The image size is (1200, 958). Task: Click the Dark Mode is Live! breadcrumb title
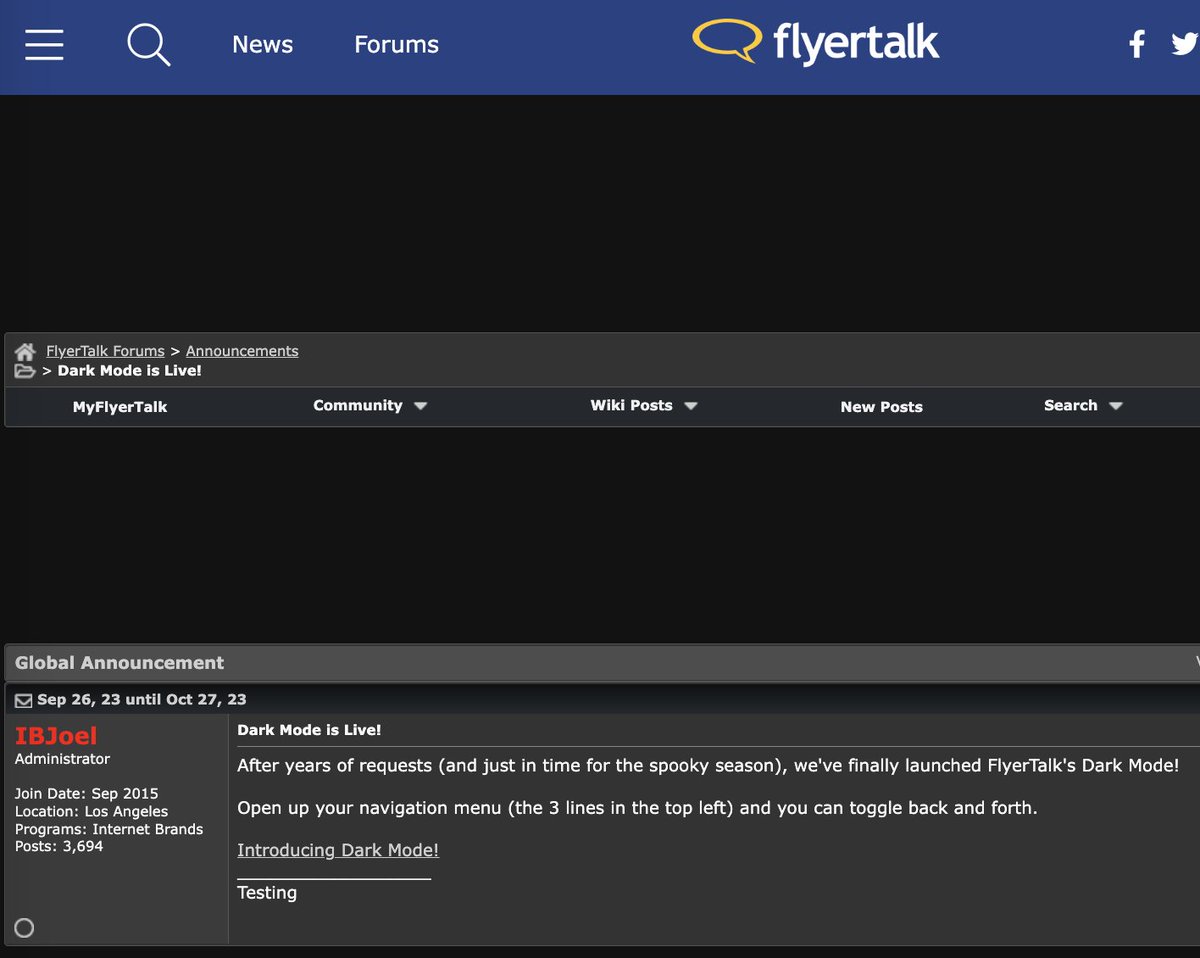click(x=130, y=371)
